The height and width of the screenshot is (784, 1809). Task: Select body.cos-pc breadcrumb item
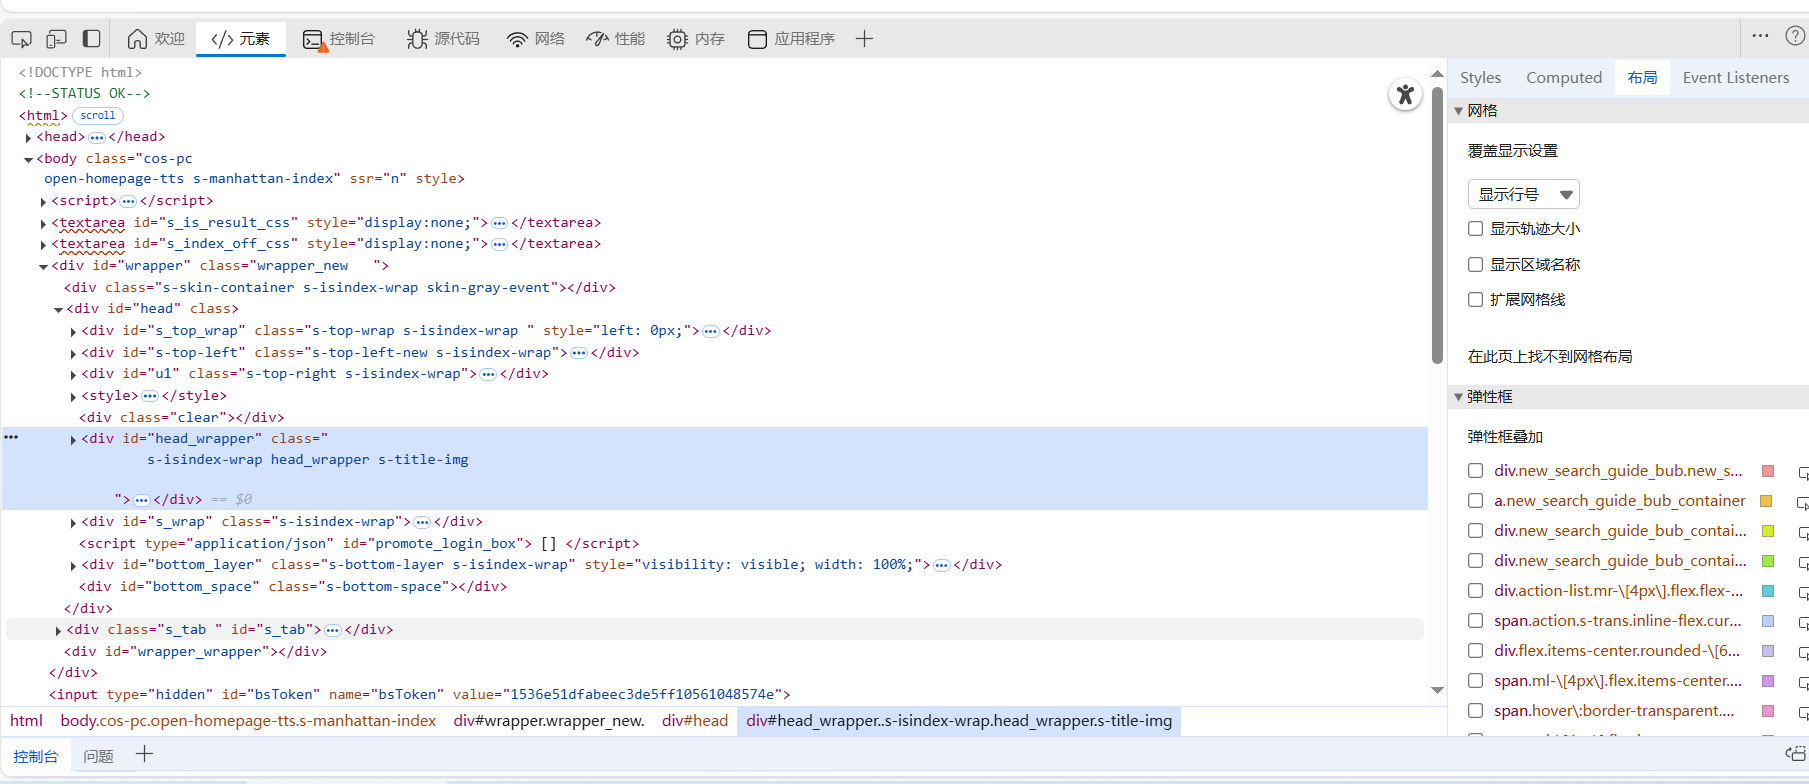pyautogui.click(x=248, y=721)
